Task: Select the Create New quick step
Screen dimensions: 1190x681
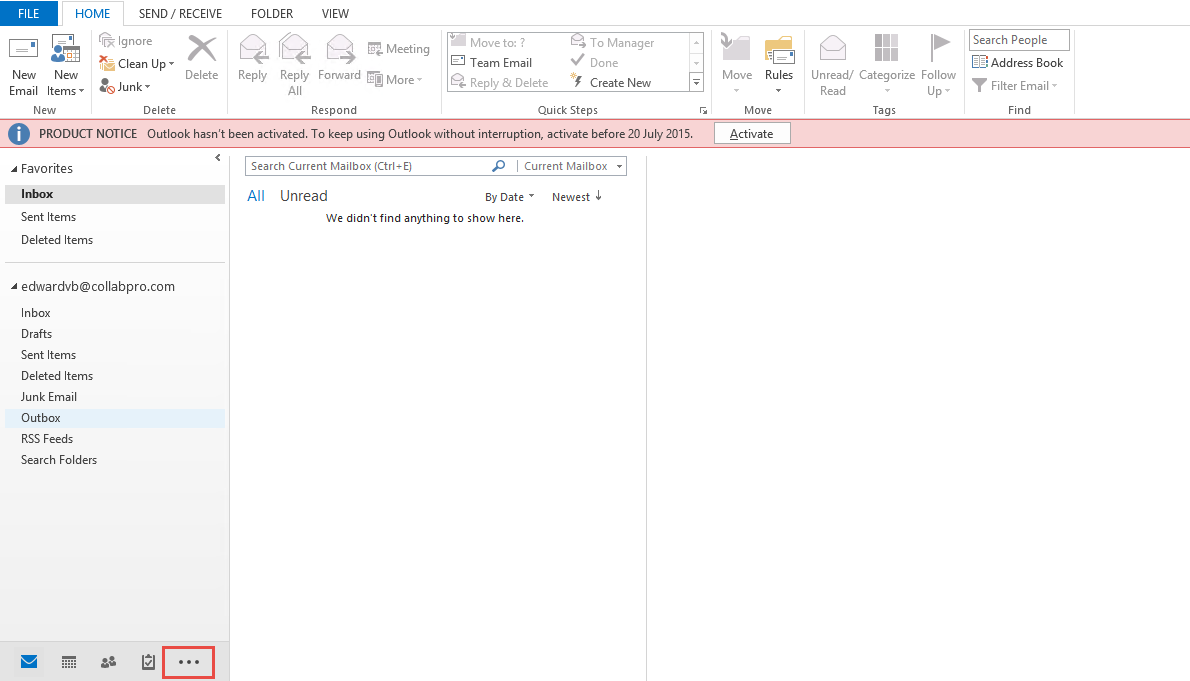Action: (611, 82)
